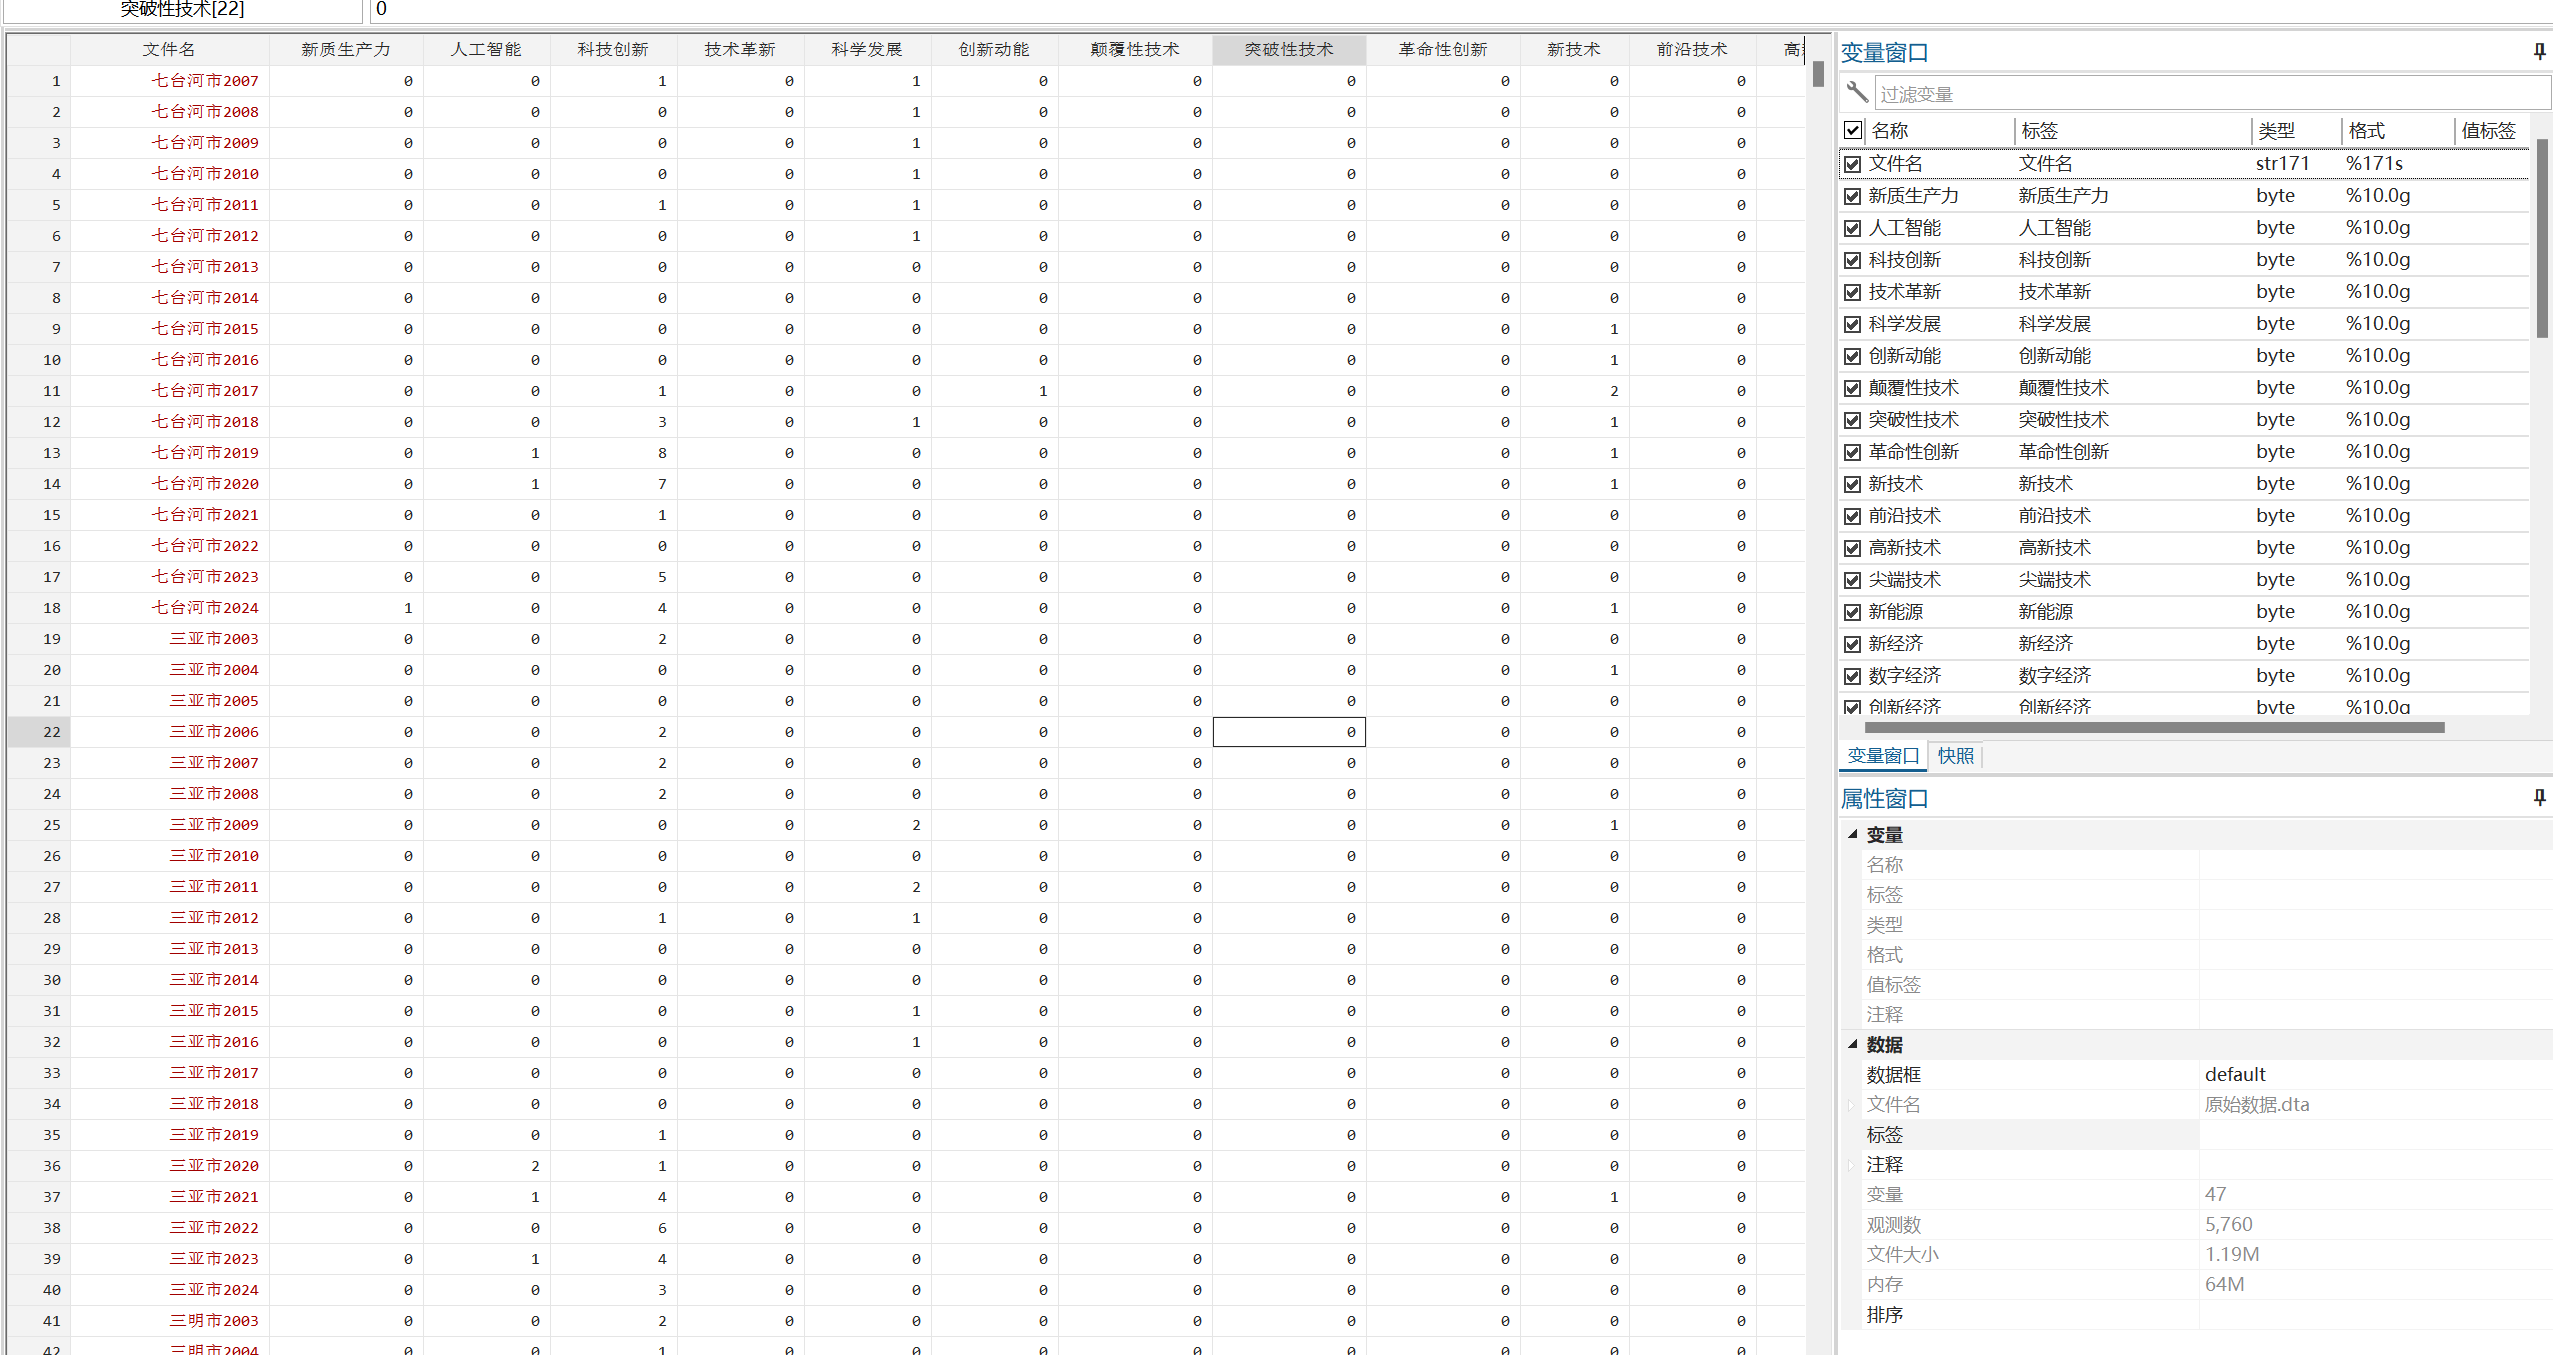
Task: Collapse the 数据 section in properties
Action: coord(1852,1044)
